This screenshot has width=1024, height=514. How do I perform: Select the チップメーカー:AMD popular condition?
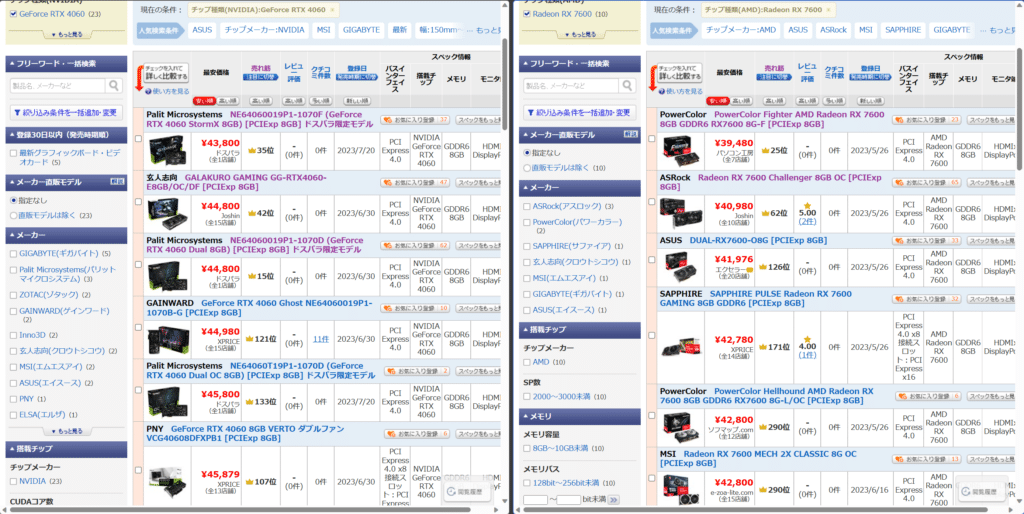(741, 30)
